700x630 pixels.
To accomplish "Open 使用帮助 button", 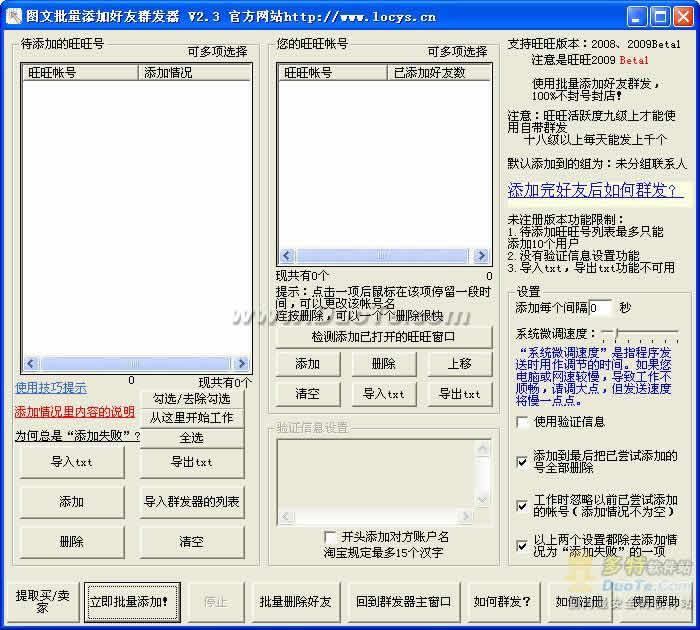I will pyautogui.click(x=655, y=602).
